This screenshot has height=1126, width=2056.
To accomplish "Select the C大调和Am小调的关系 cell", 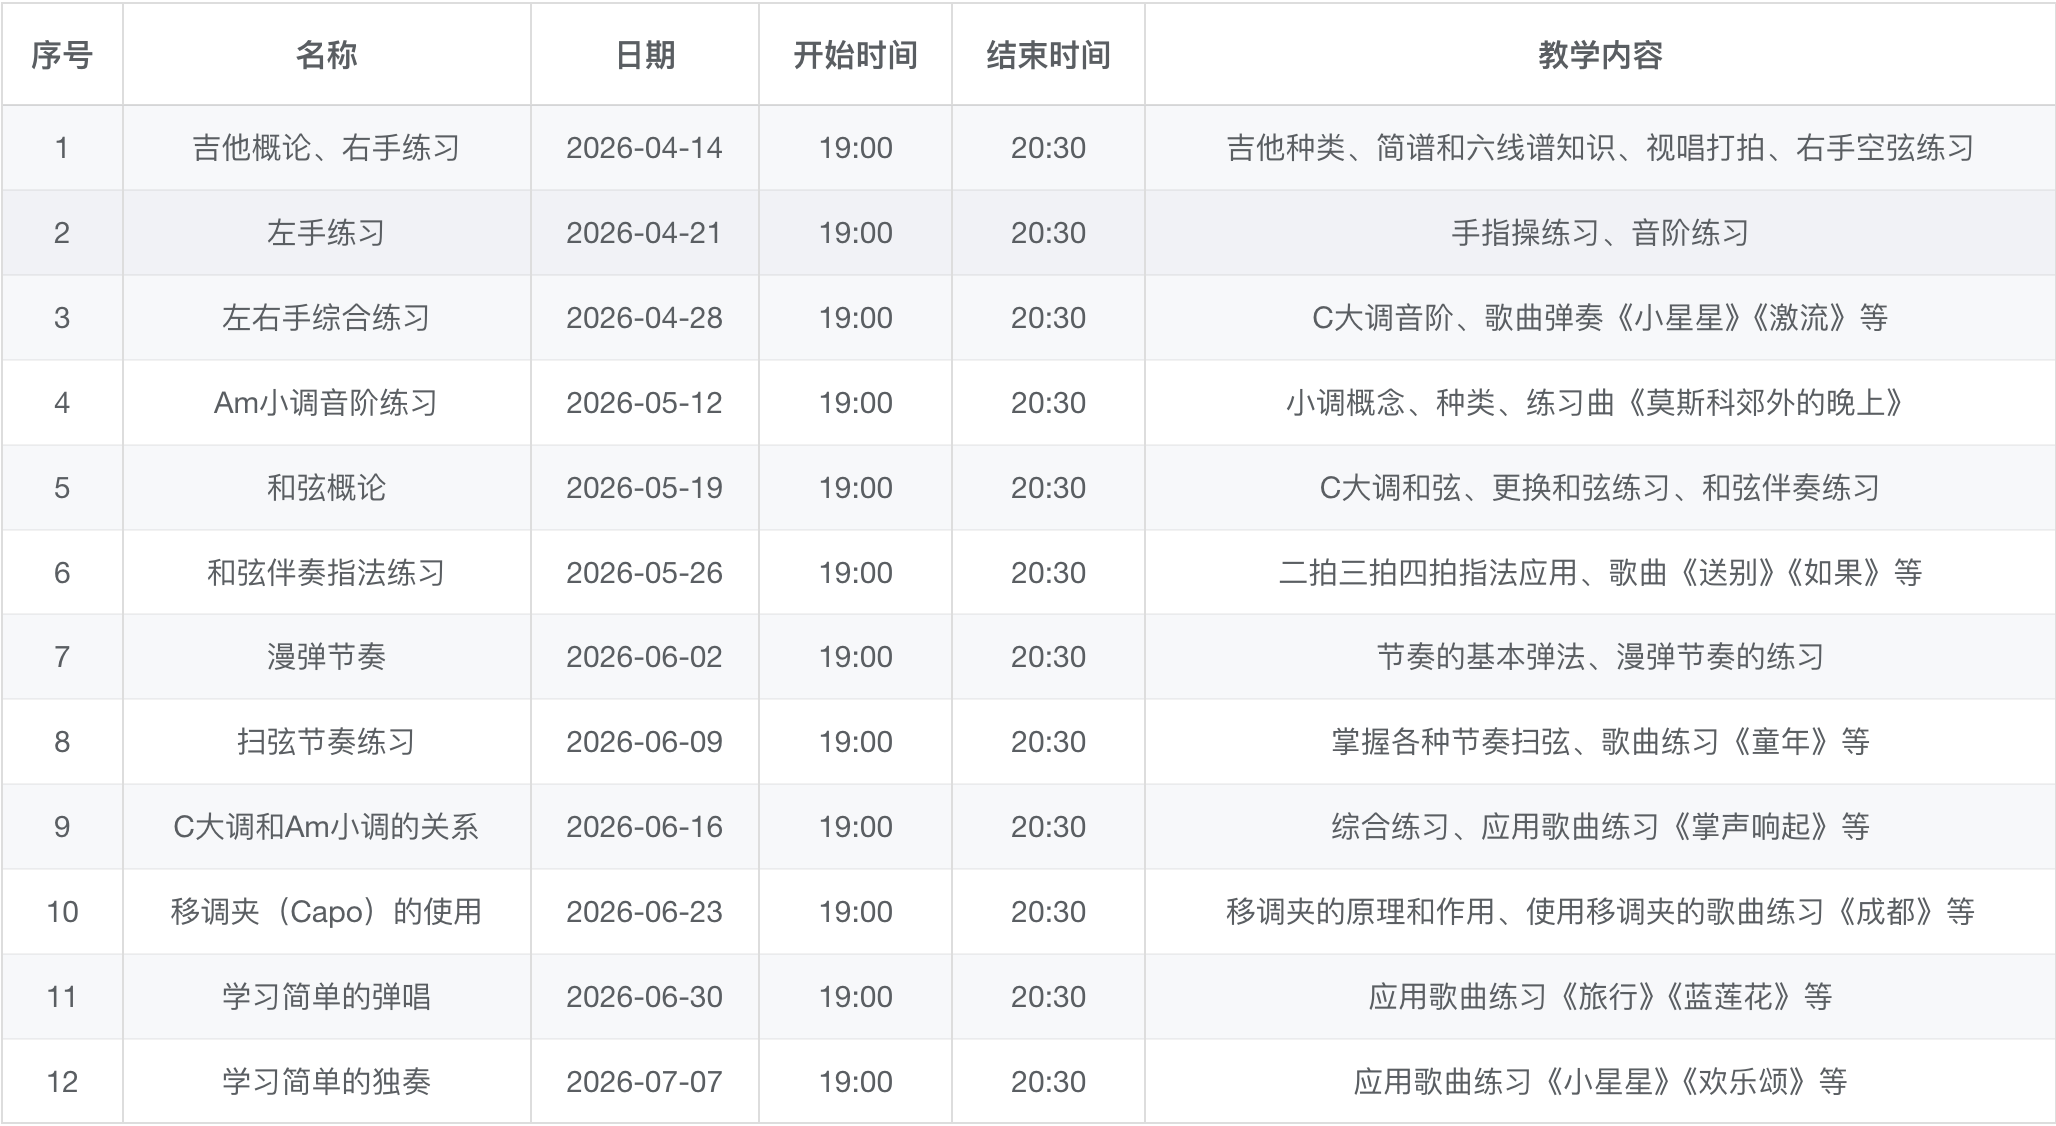I will click(326, 827).
